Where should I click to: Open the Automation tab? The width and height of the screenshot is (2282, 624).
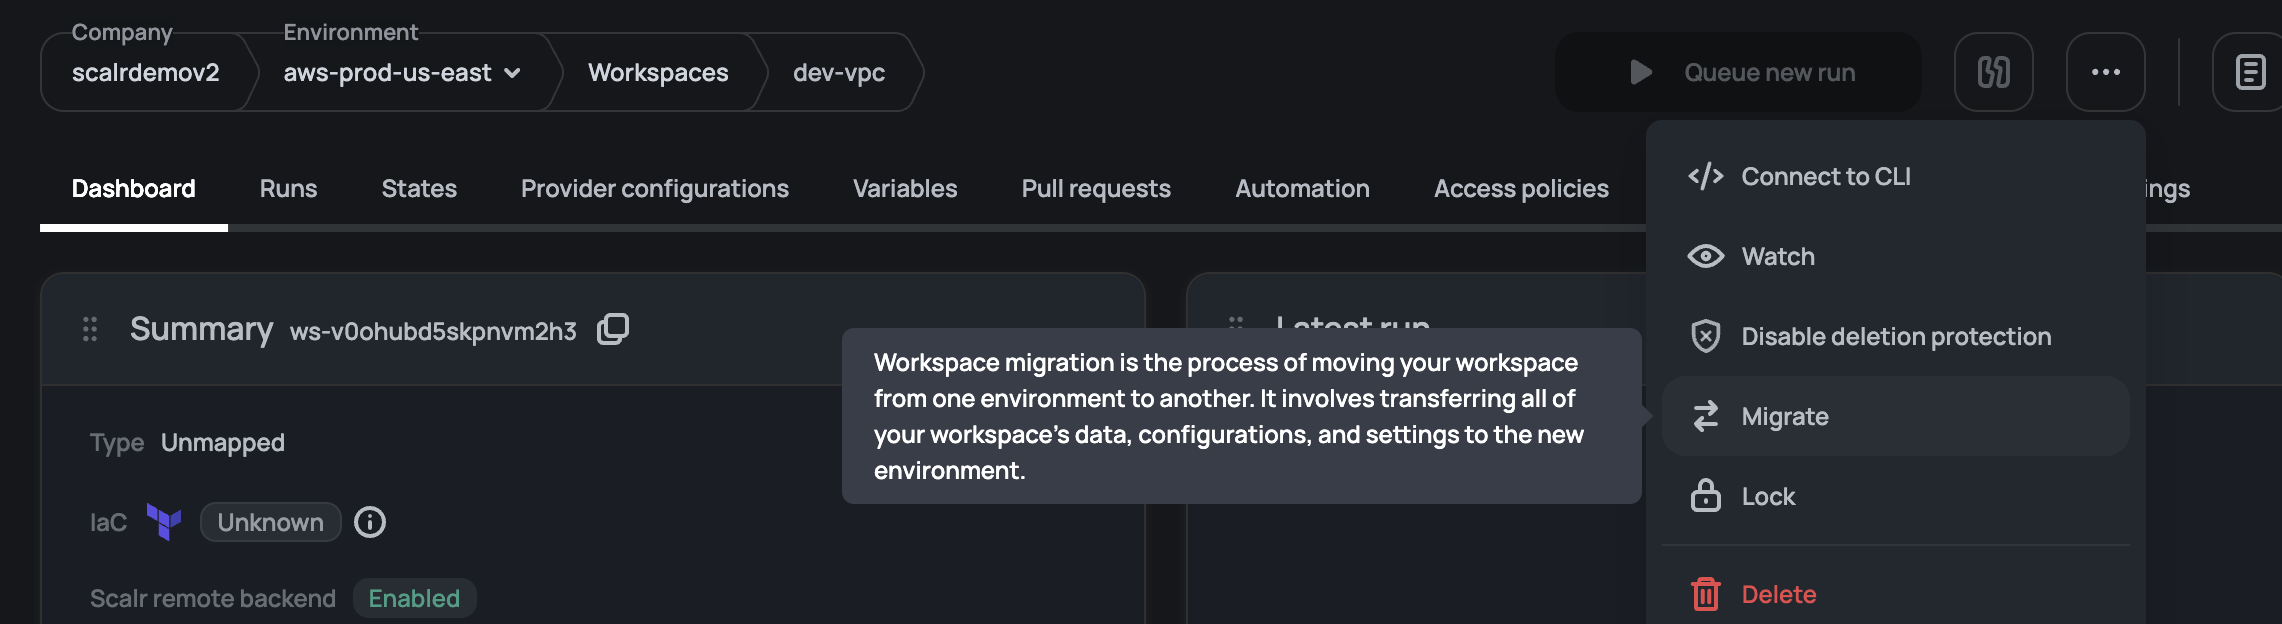tap(1302, 189)
